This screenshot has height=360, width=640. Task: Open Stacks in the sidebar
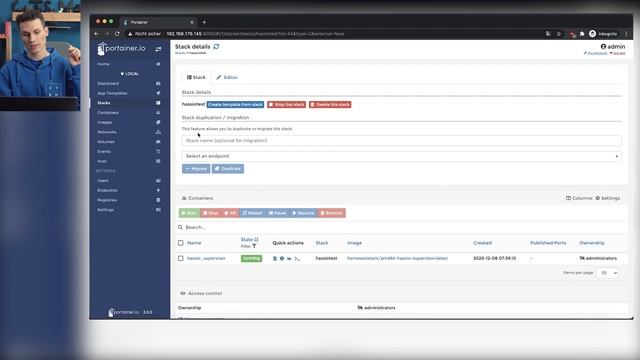(104, 103)
